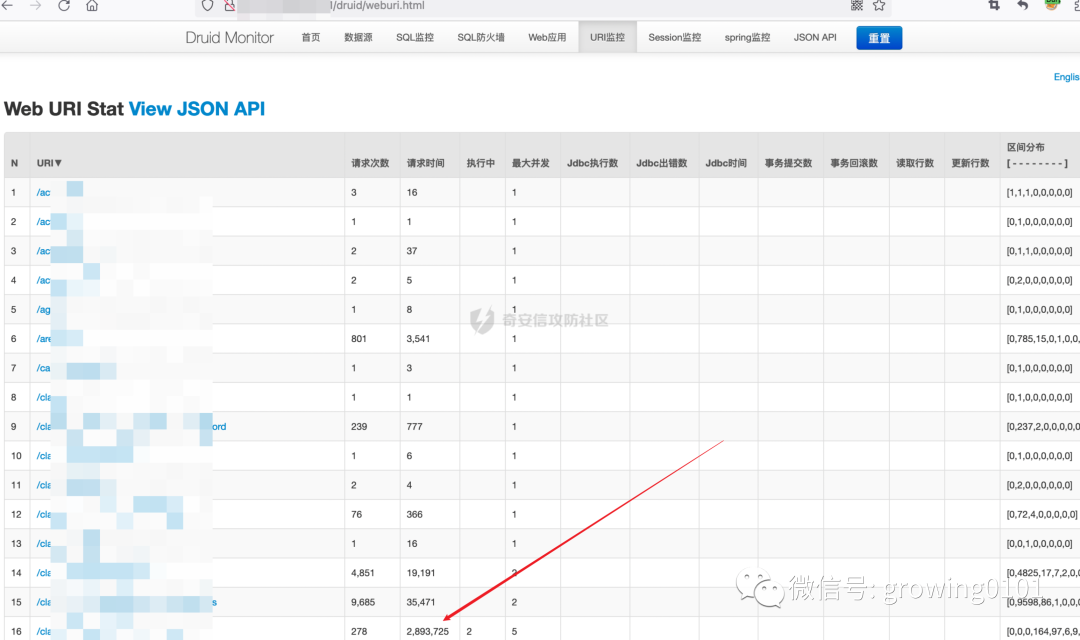The height and width of the screenshot is (640, 1080).
Task: Sort by Jdbc出错数 column header
Action: 661,163
